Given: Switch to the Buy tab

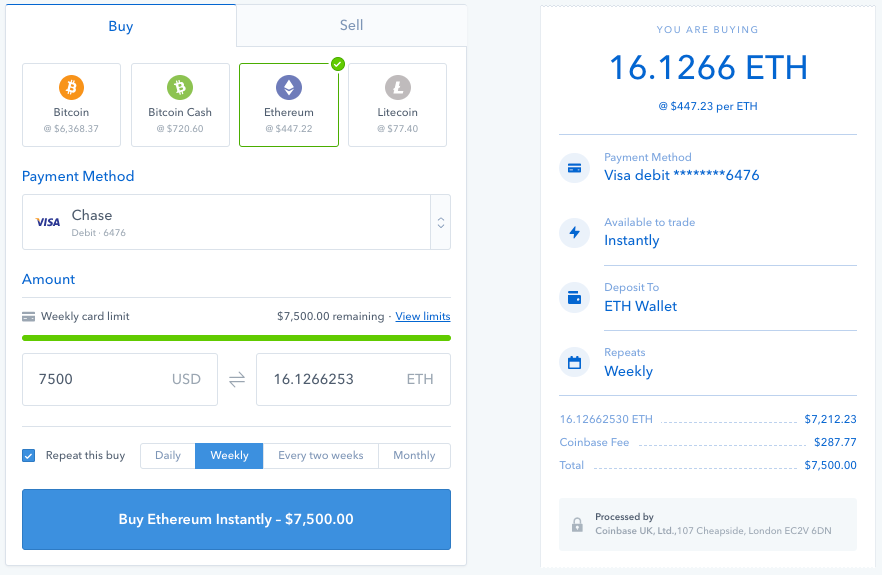Looking at the screenshot, I should (121, 26).
